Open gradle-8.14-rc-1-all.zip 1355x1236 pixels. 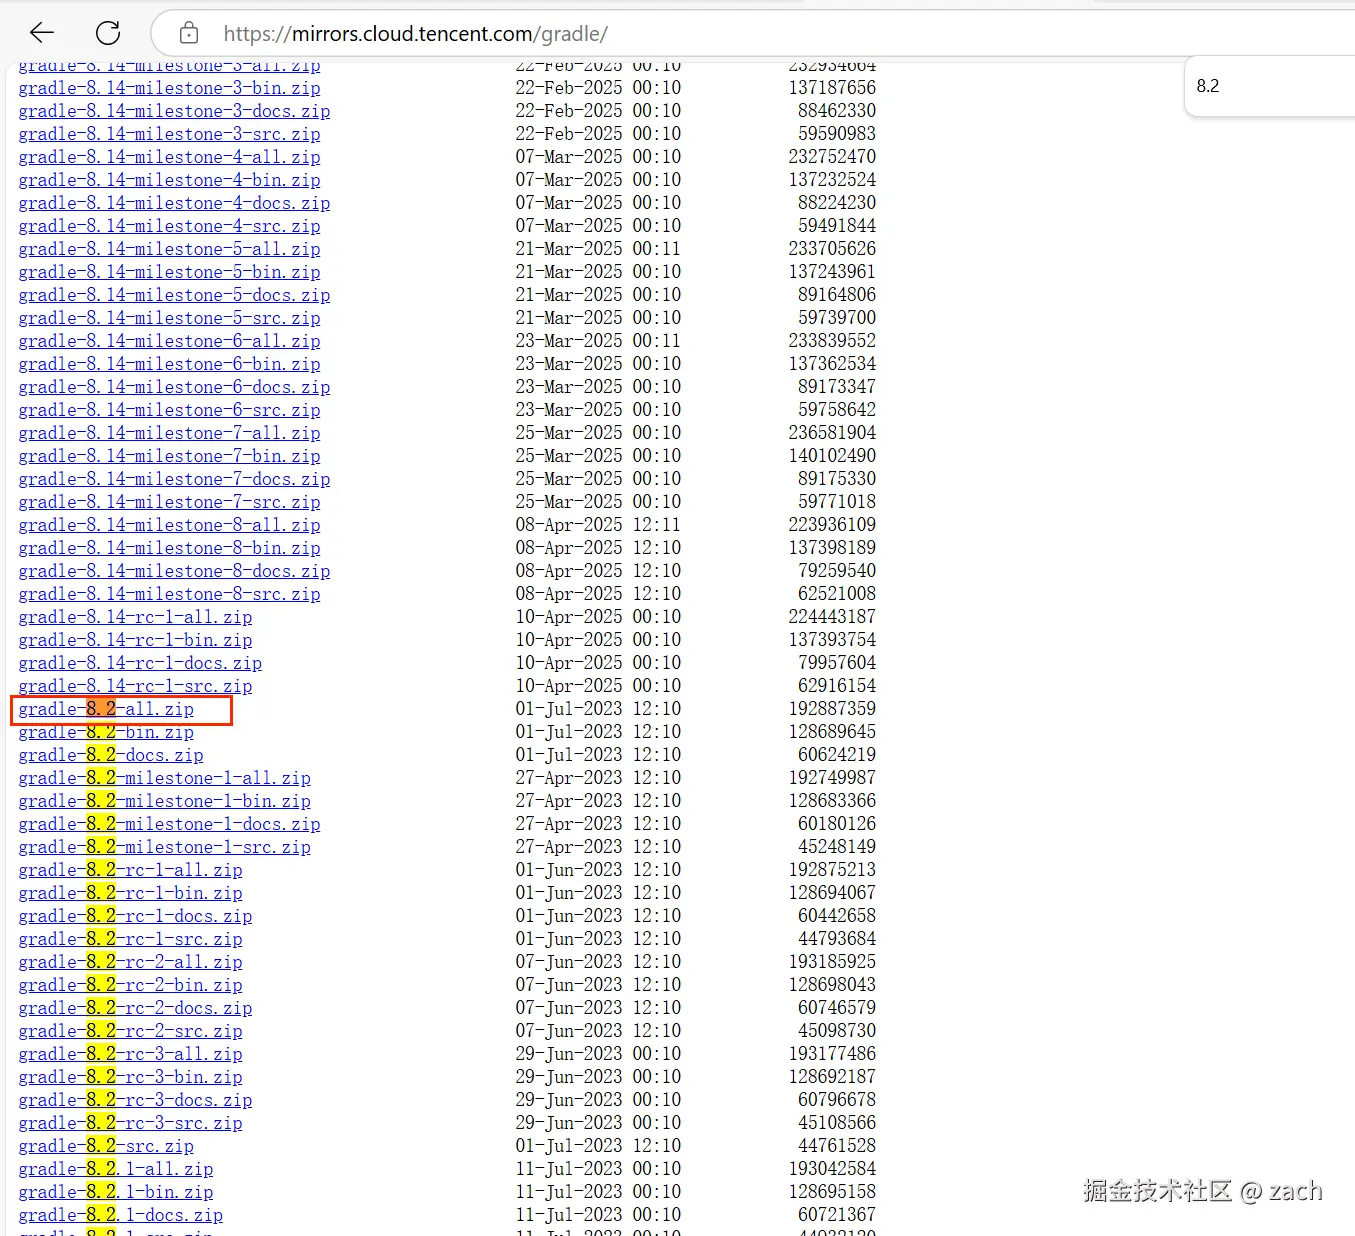pos(135,617)
